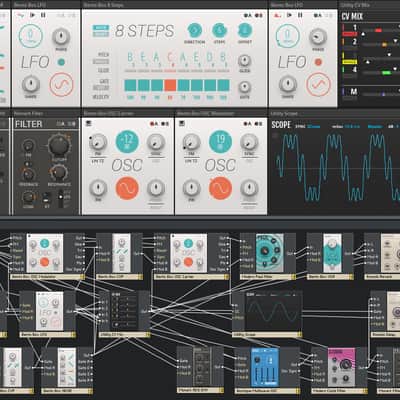400x400 pixels.
Task: Click the FM knob in the +12 OSC block
Action: click(97, 142)
